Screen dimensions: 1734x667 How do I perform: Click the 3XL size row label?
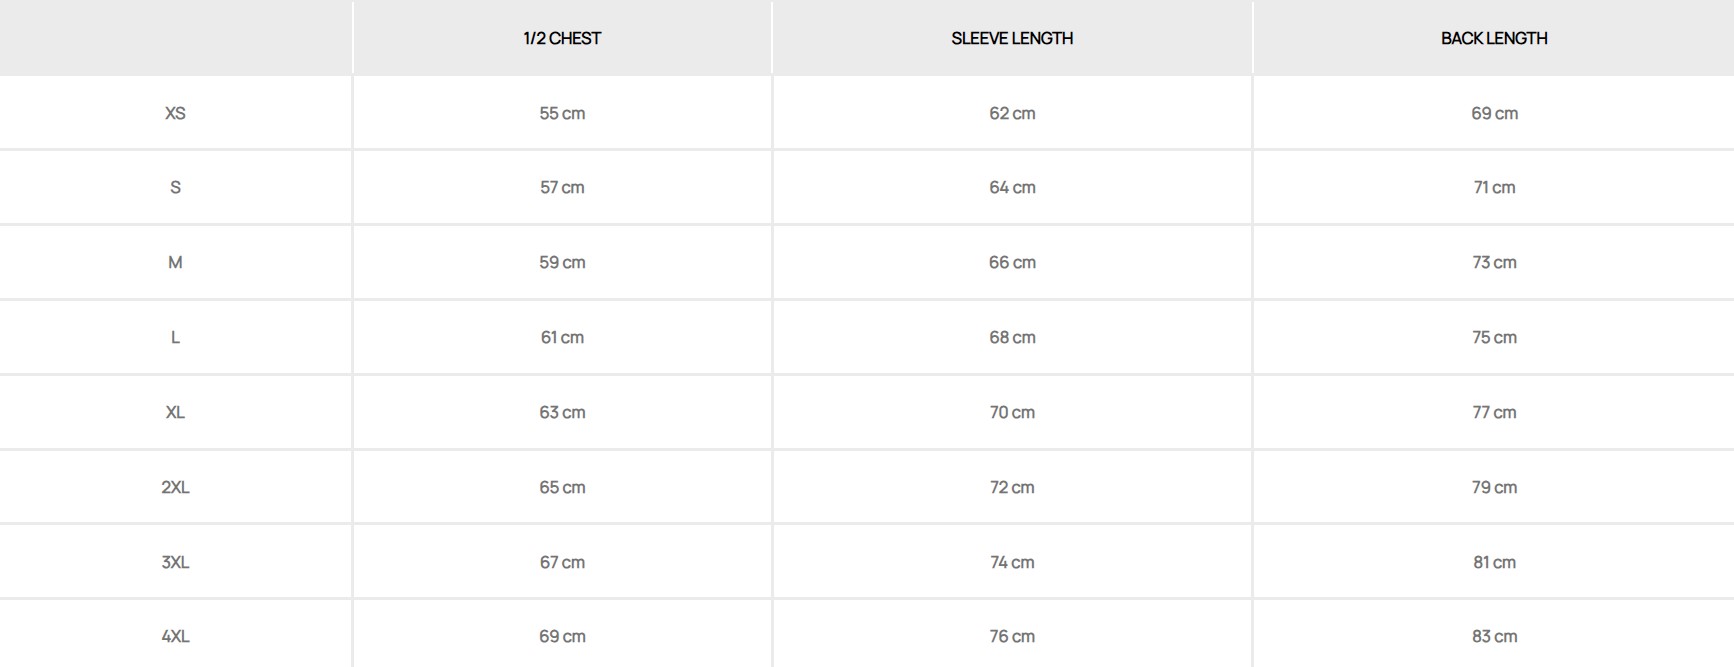tap(175, 562)
